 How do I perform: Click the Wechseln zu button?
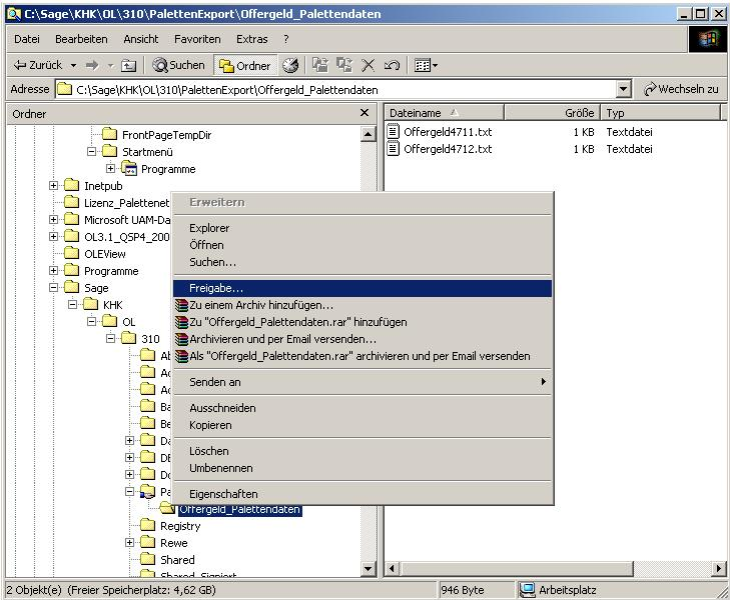point(681,89)
